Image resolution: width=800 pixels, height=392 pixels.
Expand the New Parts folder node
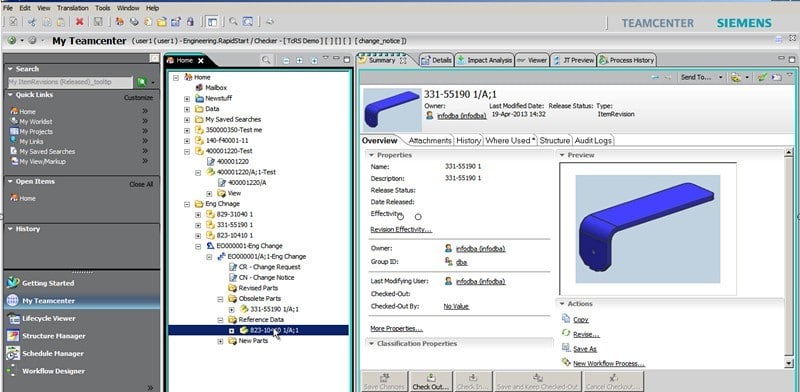pos(220,341)
